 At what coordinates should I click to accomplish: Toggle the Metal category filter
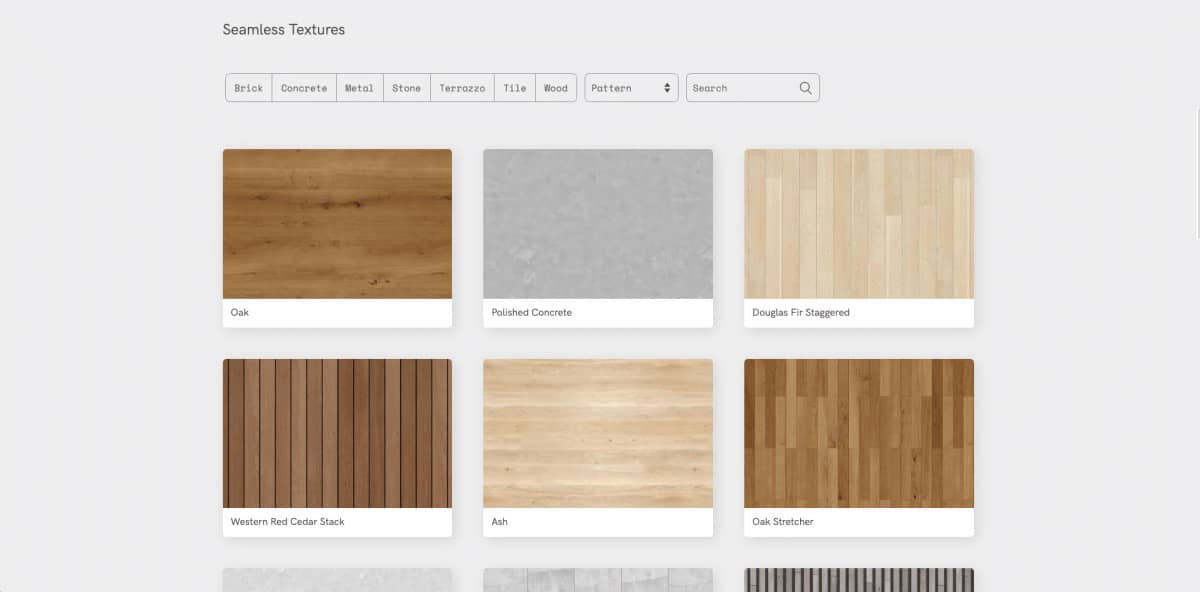coord(359,88)
